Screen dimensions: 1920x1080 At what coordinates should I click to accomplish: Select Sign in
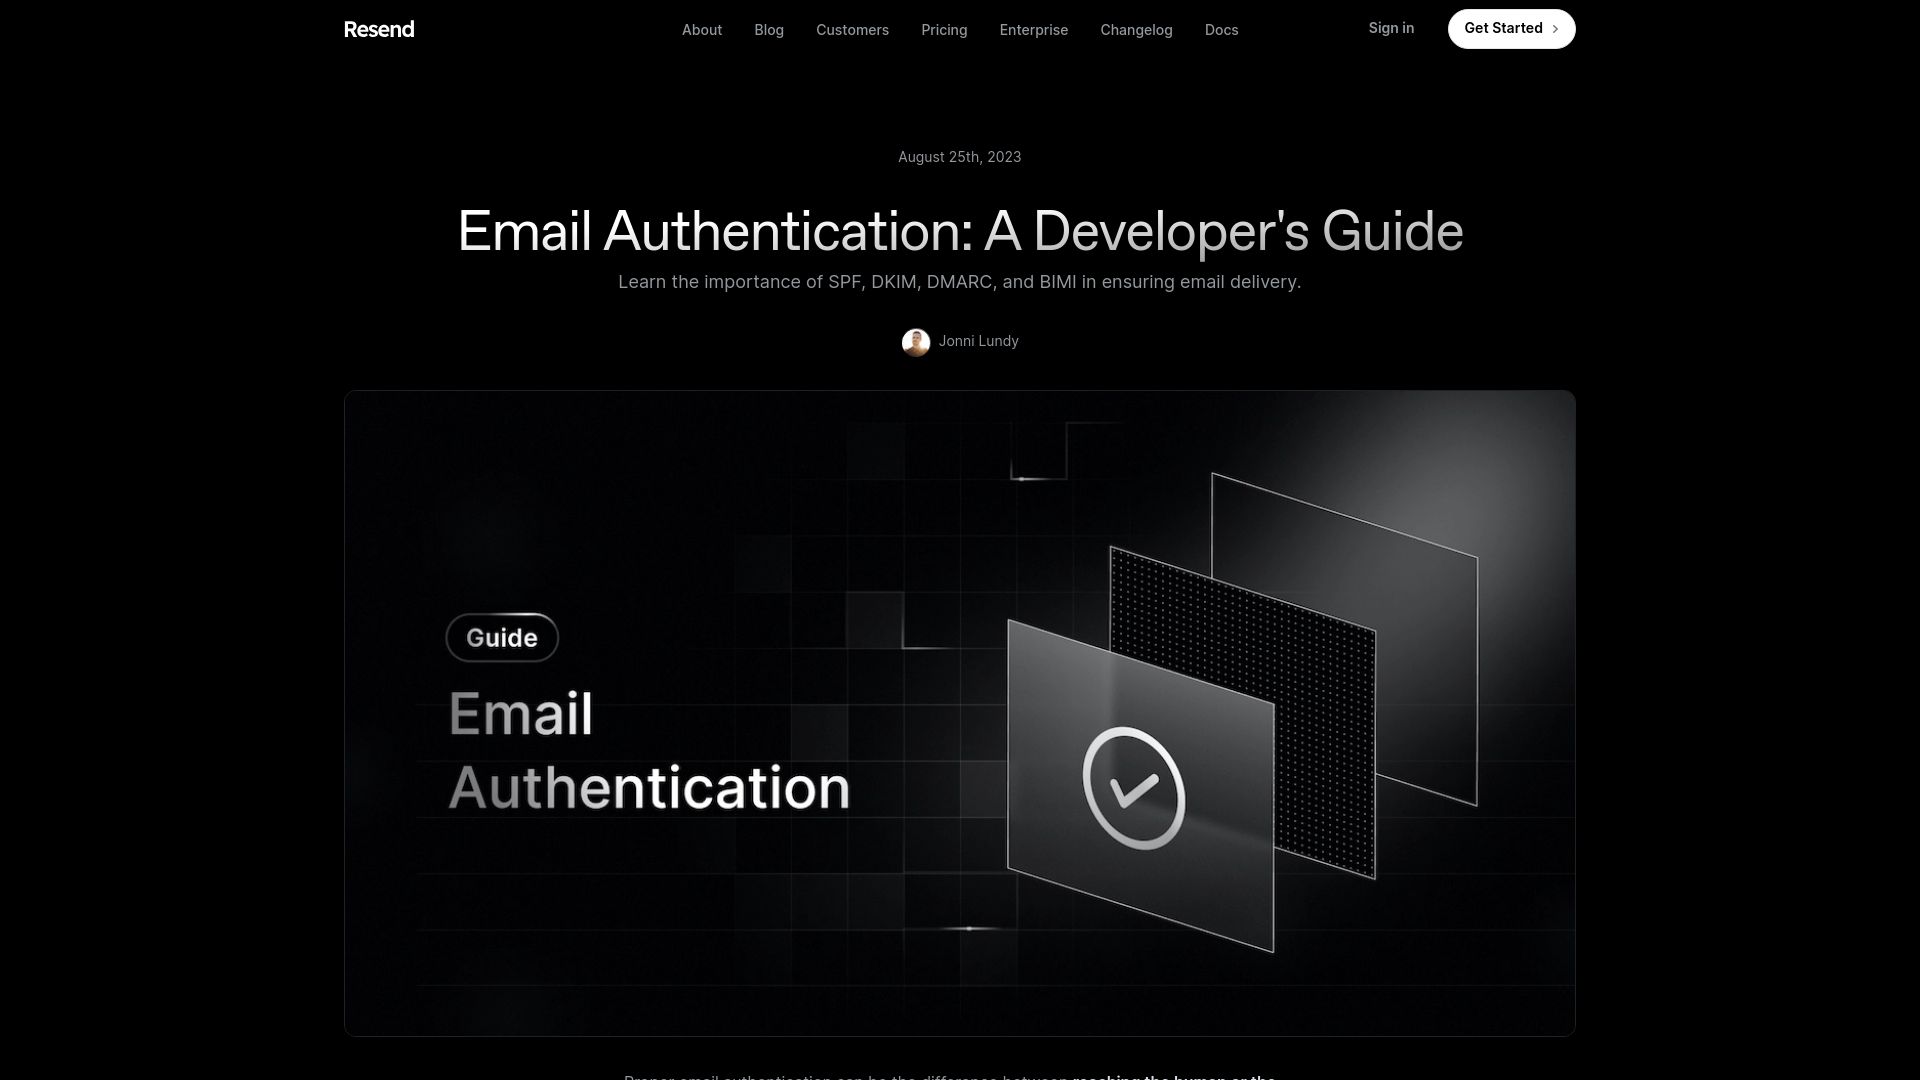[x=1391, y=28]
